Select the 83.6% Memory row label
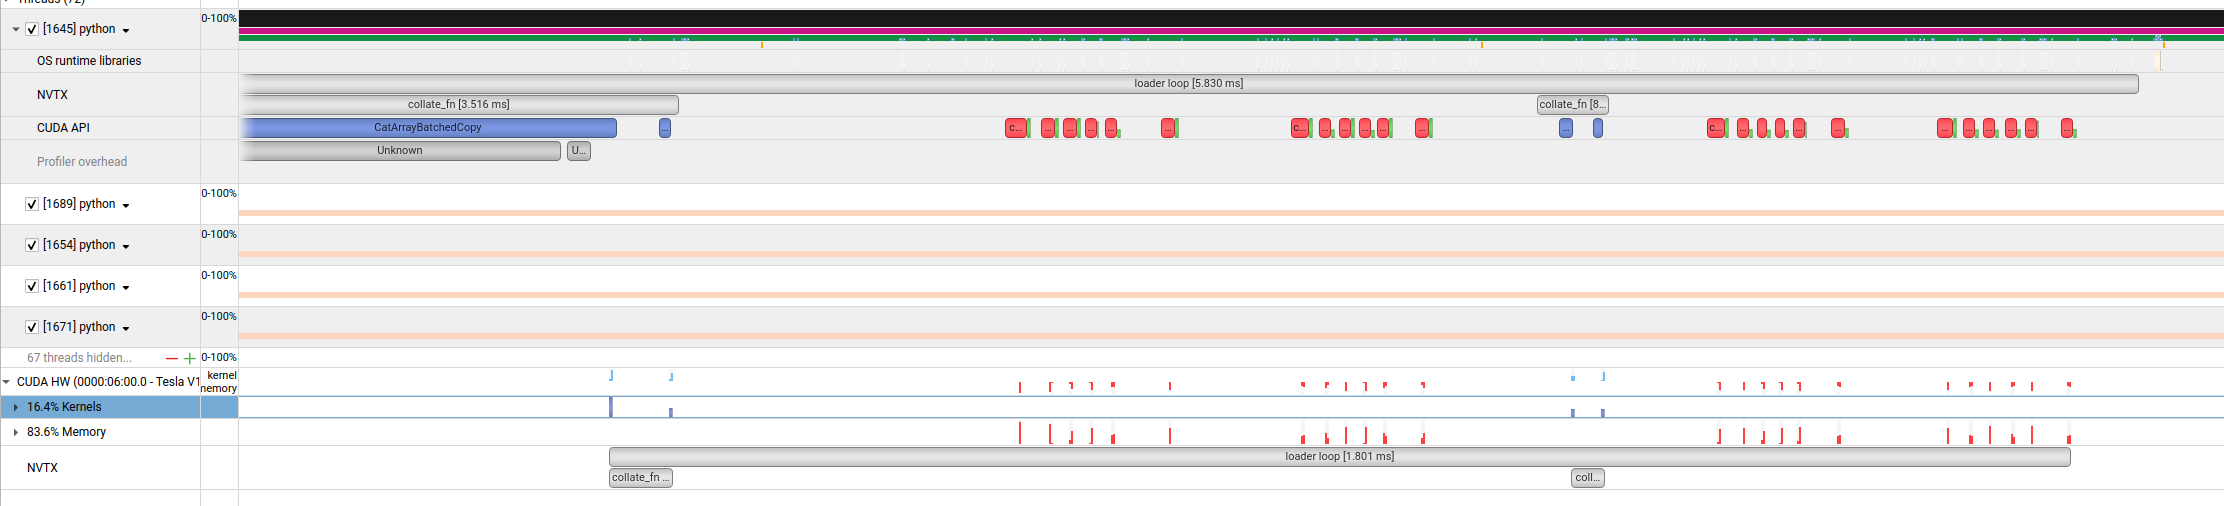2224x506 pixels. (x=66, y=432)
